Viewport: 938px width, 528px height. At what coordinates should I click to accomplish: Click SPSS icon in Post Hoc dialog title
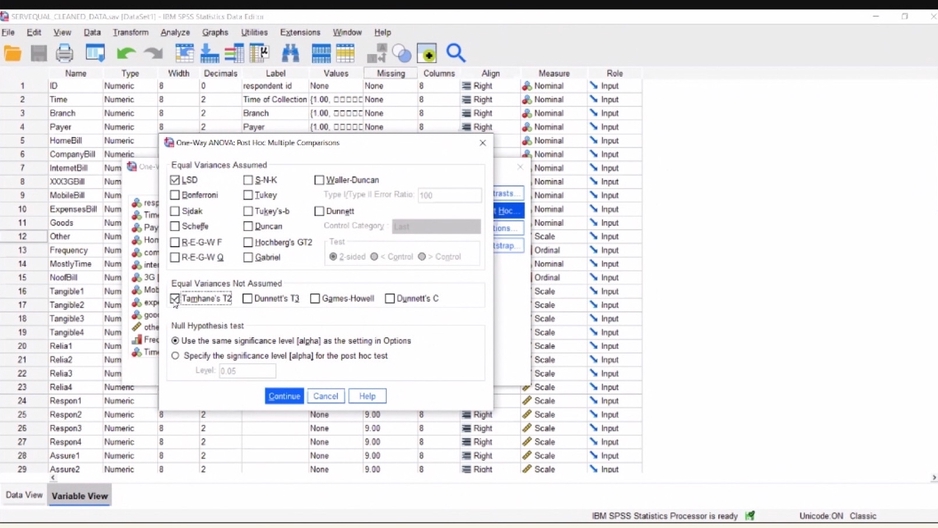point(169,142)
